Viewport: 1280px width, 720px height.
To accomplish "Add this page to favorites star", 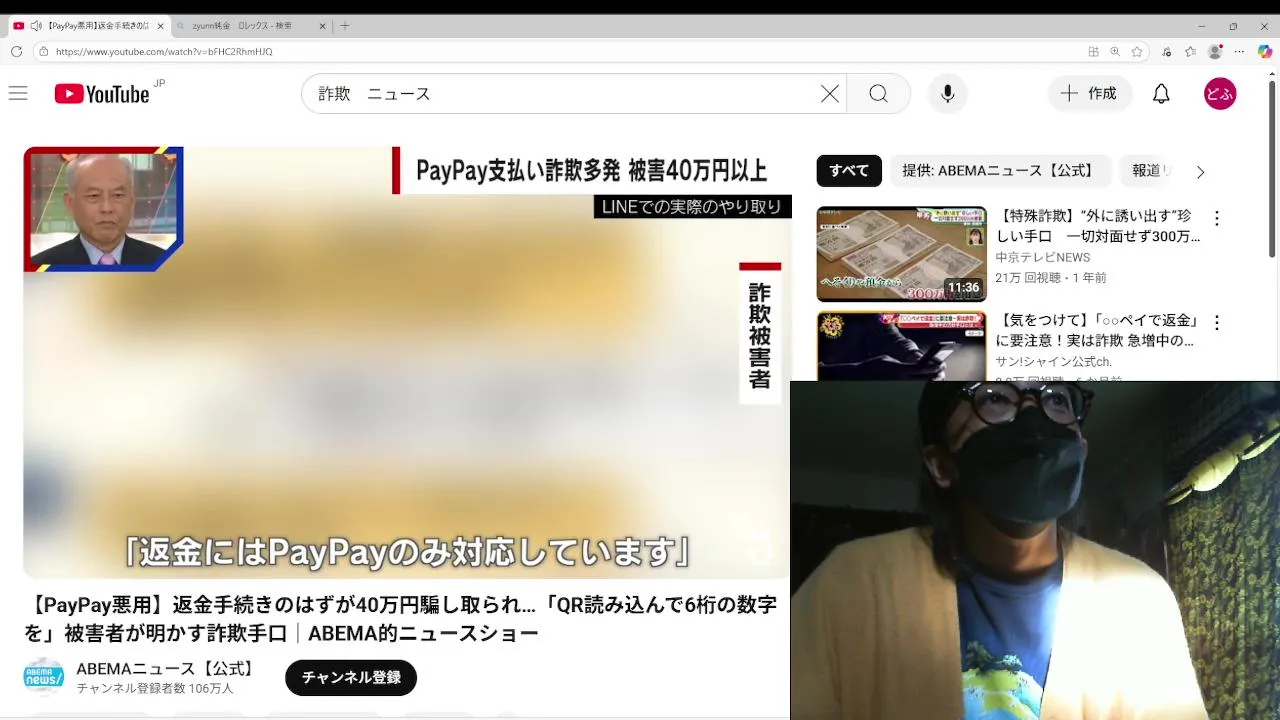I will pos(1137,52).
